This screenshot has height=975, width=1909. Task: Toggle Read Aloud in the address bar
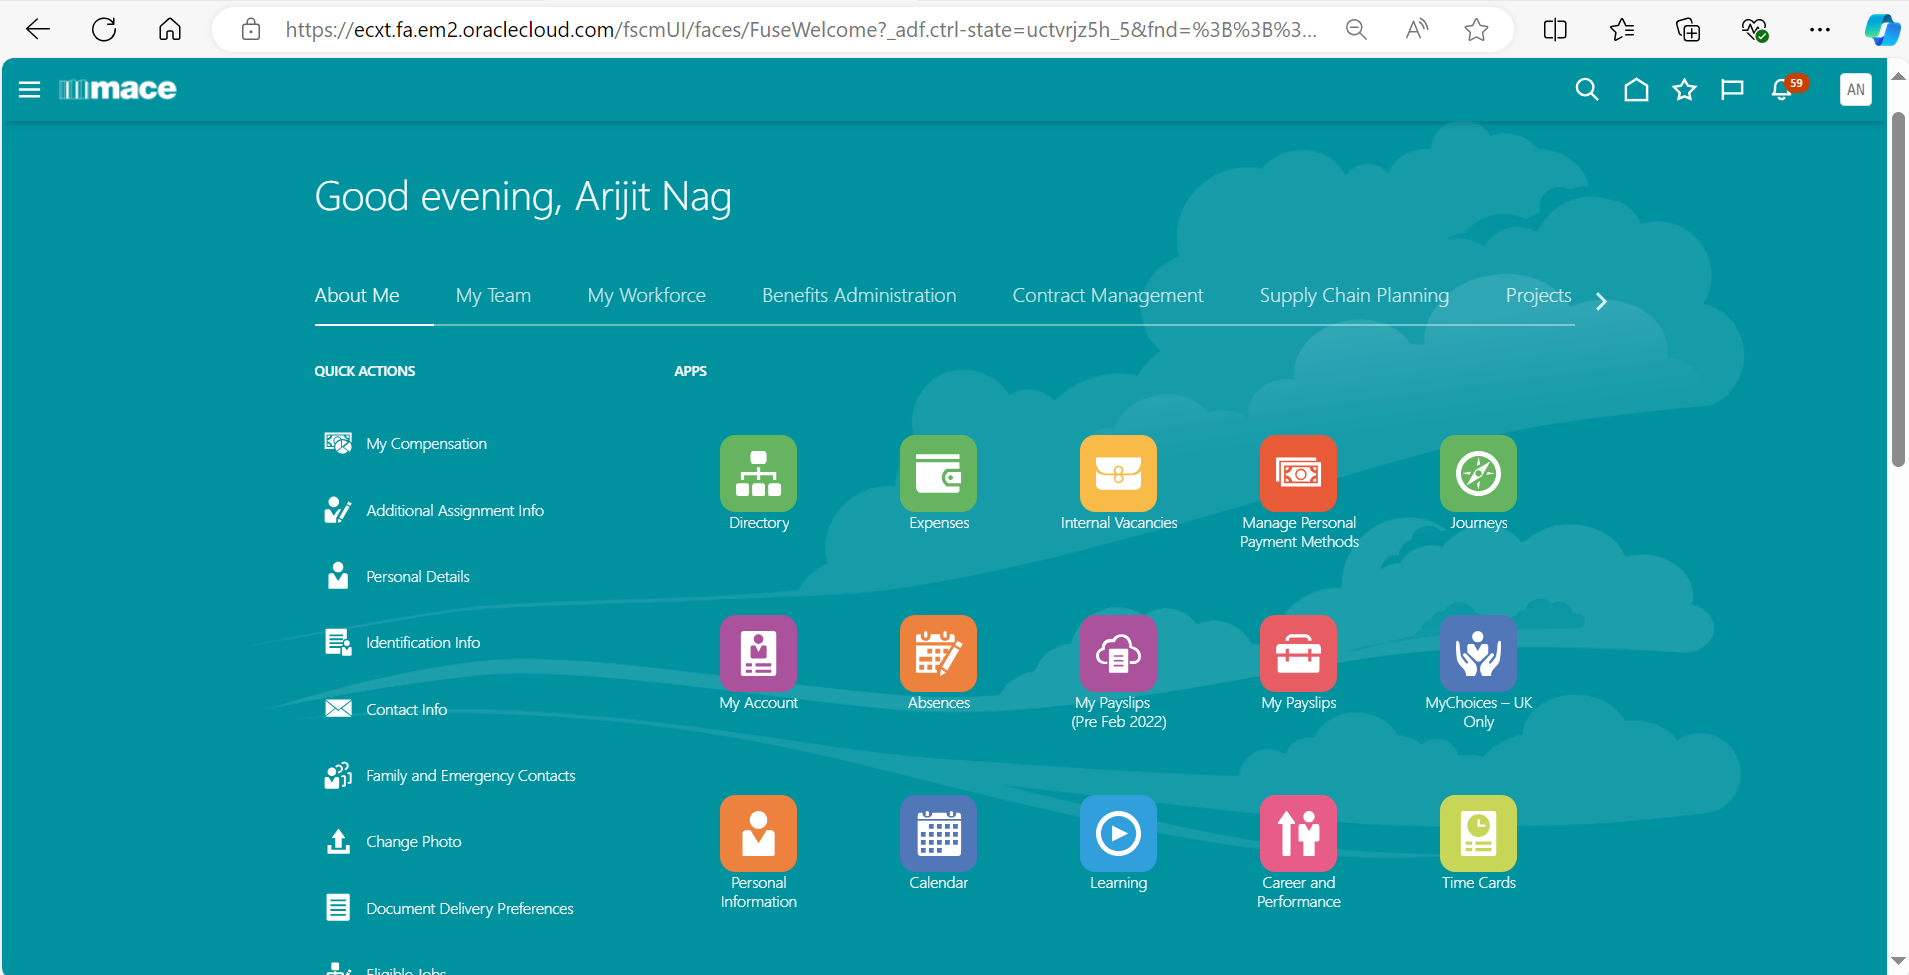tap(1416, 30)
